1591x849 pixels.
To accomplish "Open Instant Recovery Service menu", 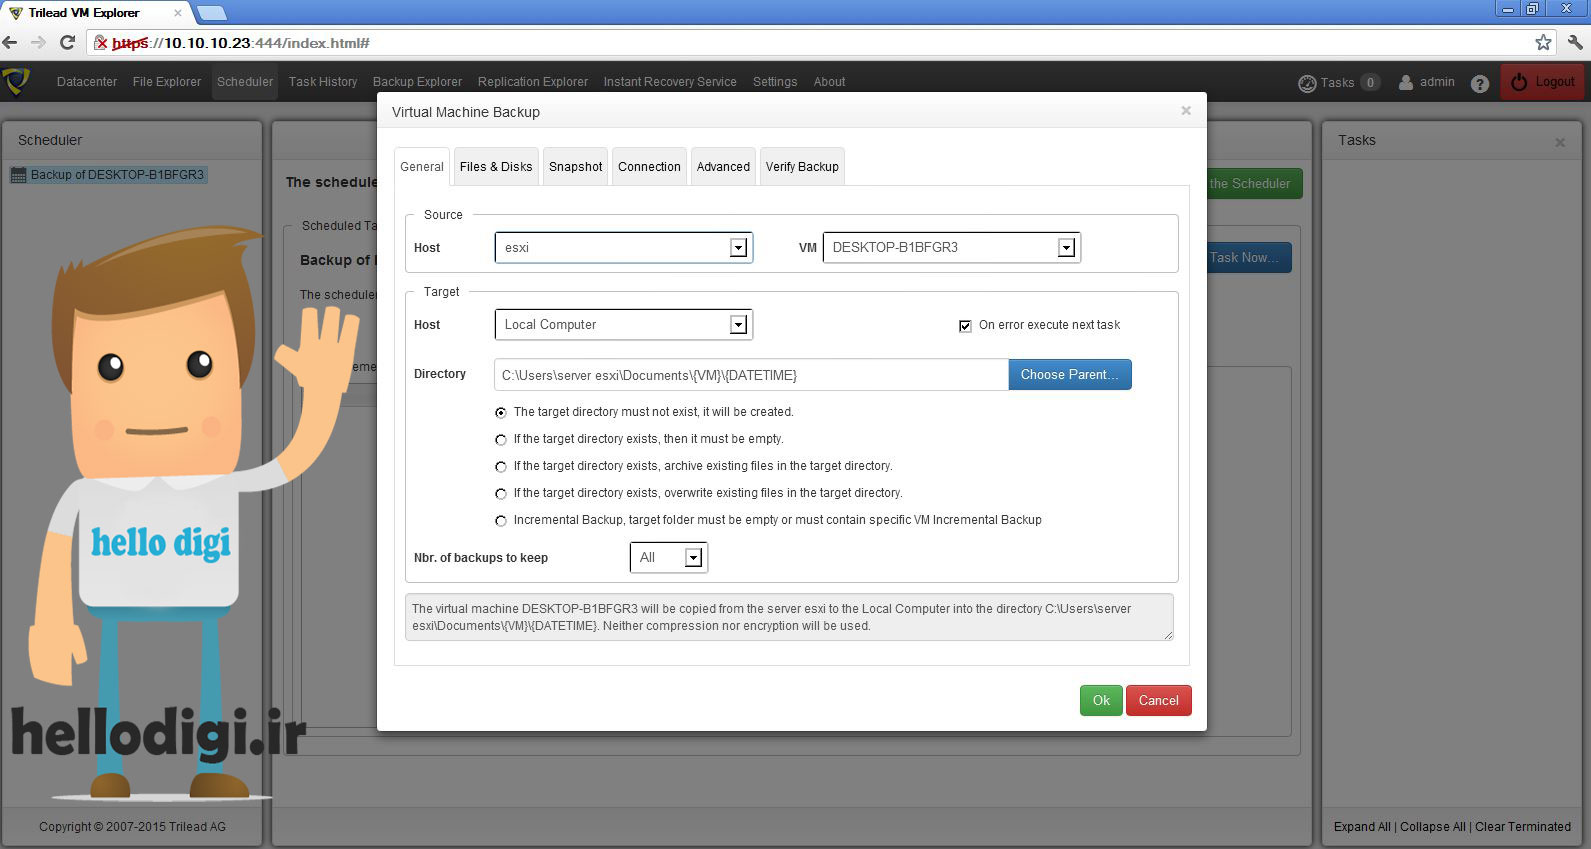I will pyautogui.click(x=670, y=82).
